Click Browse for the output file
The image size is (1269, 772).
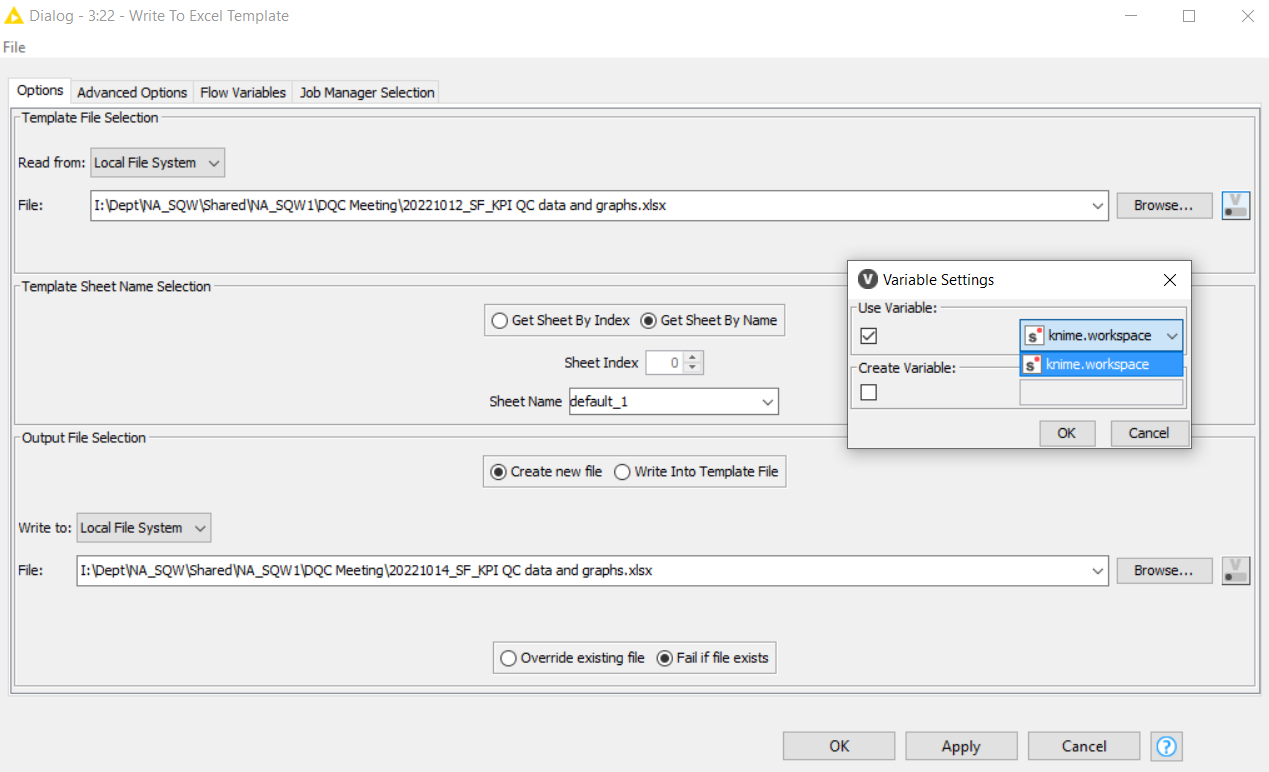point(1164,570)
